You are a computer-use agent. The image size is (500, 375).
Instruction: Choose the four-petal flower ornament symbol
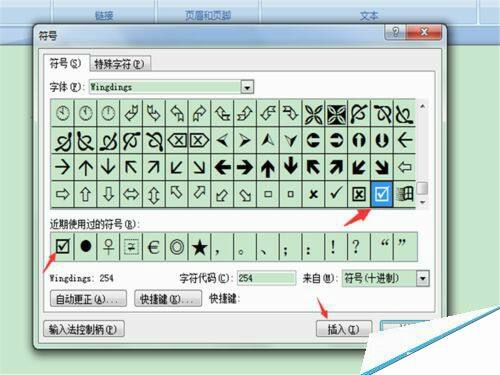313,113
